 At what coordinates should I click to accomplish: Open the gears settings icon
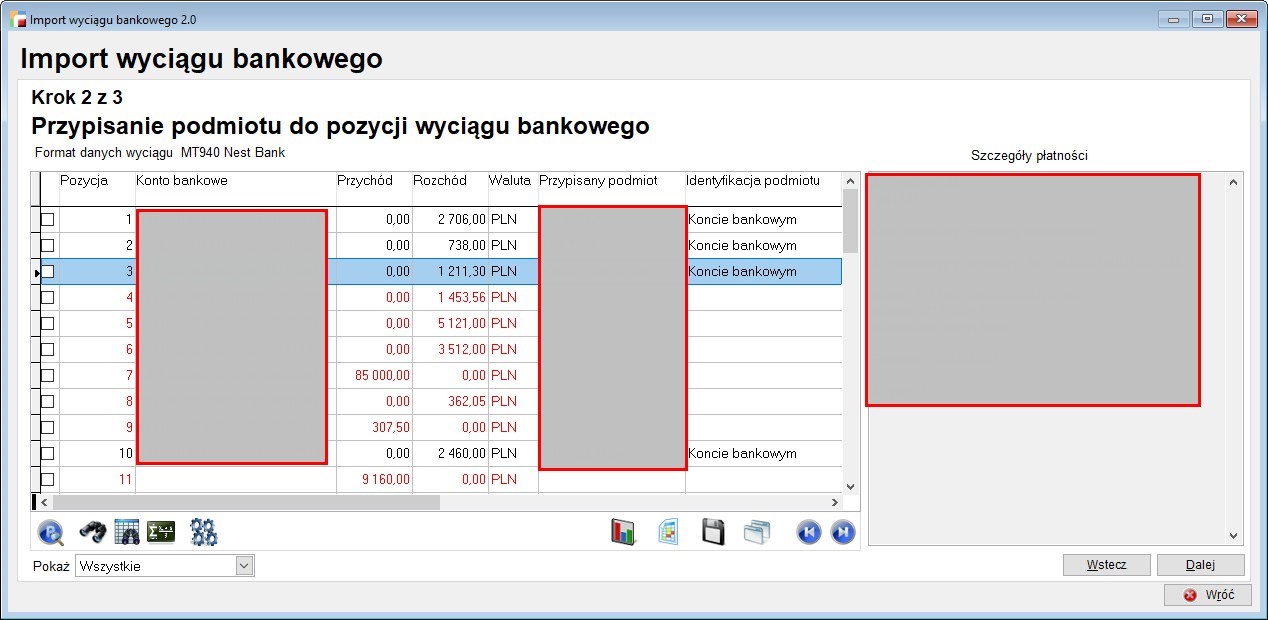204,532
